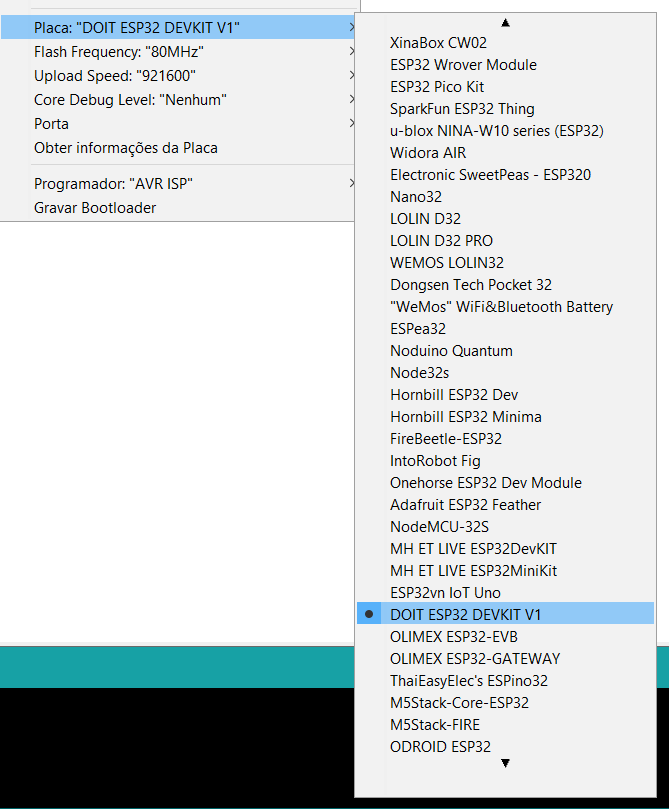Viewport: 669px width, 809px height.
Task: Select Widora AIR board
Action: [505, 153]
